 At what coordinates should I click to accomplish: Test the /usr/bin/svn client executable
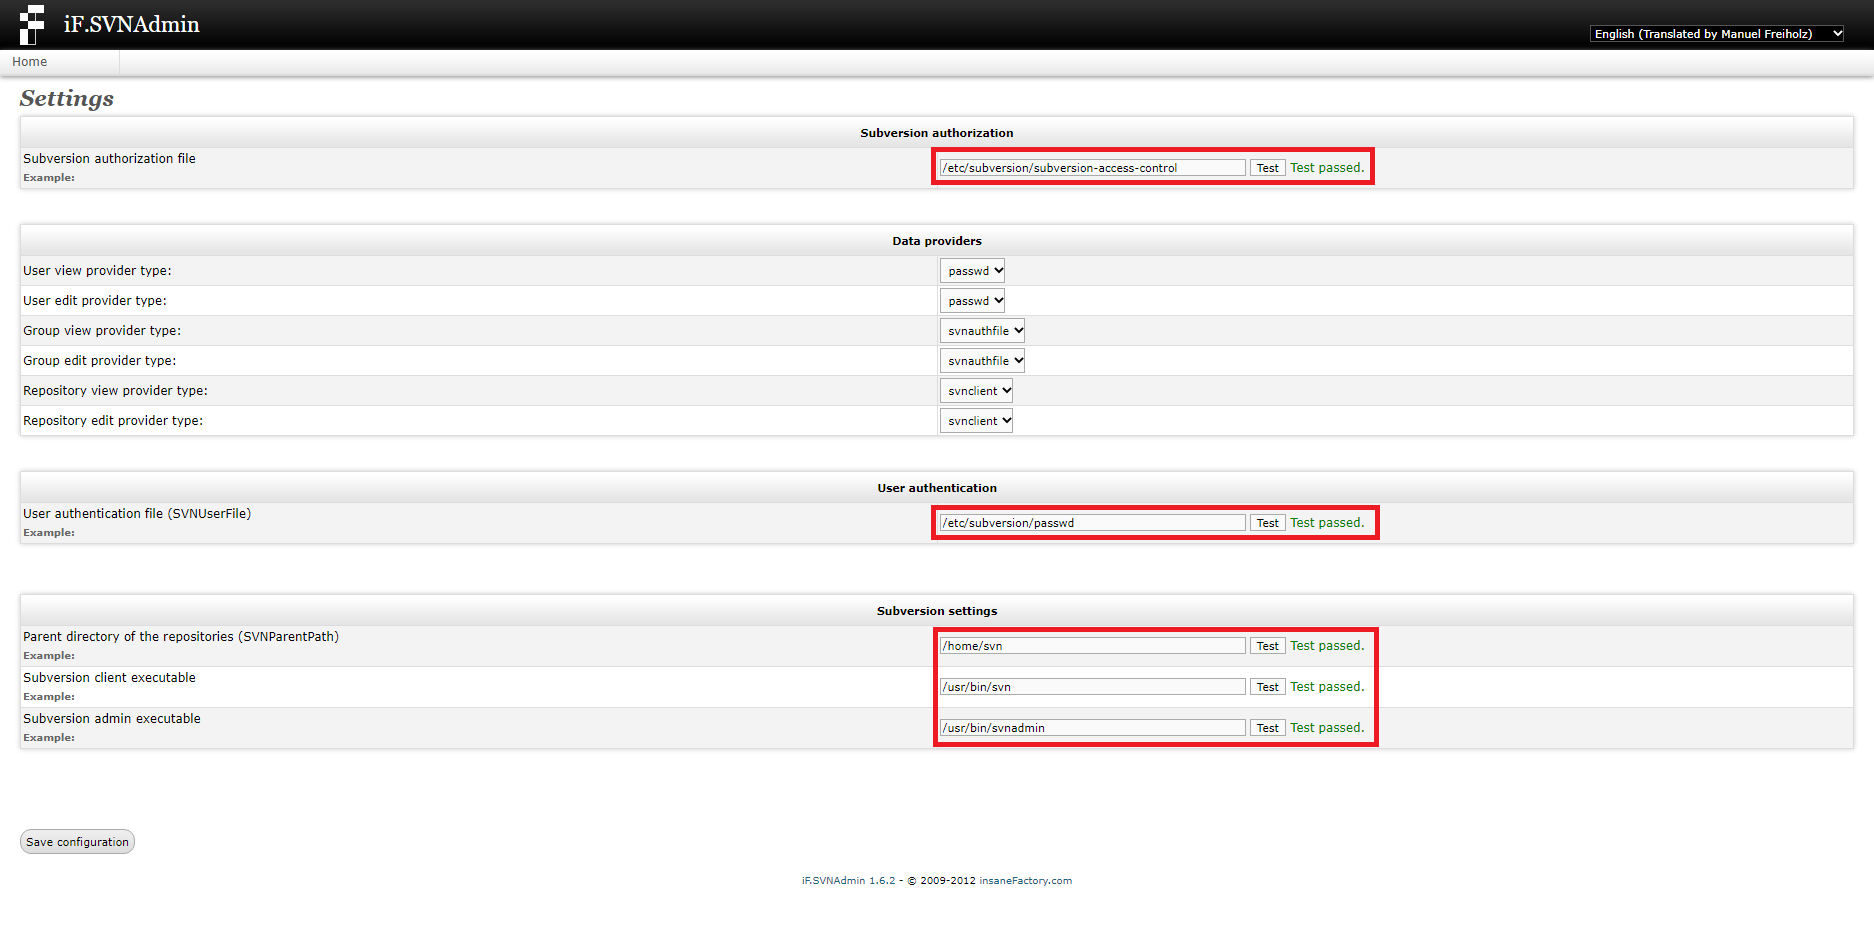pyautogui.click(x=1267, y=687)
